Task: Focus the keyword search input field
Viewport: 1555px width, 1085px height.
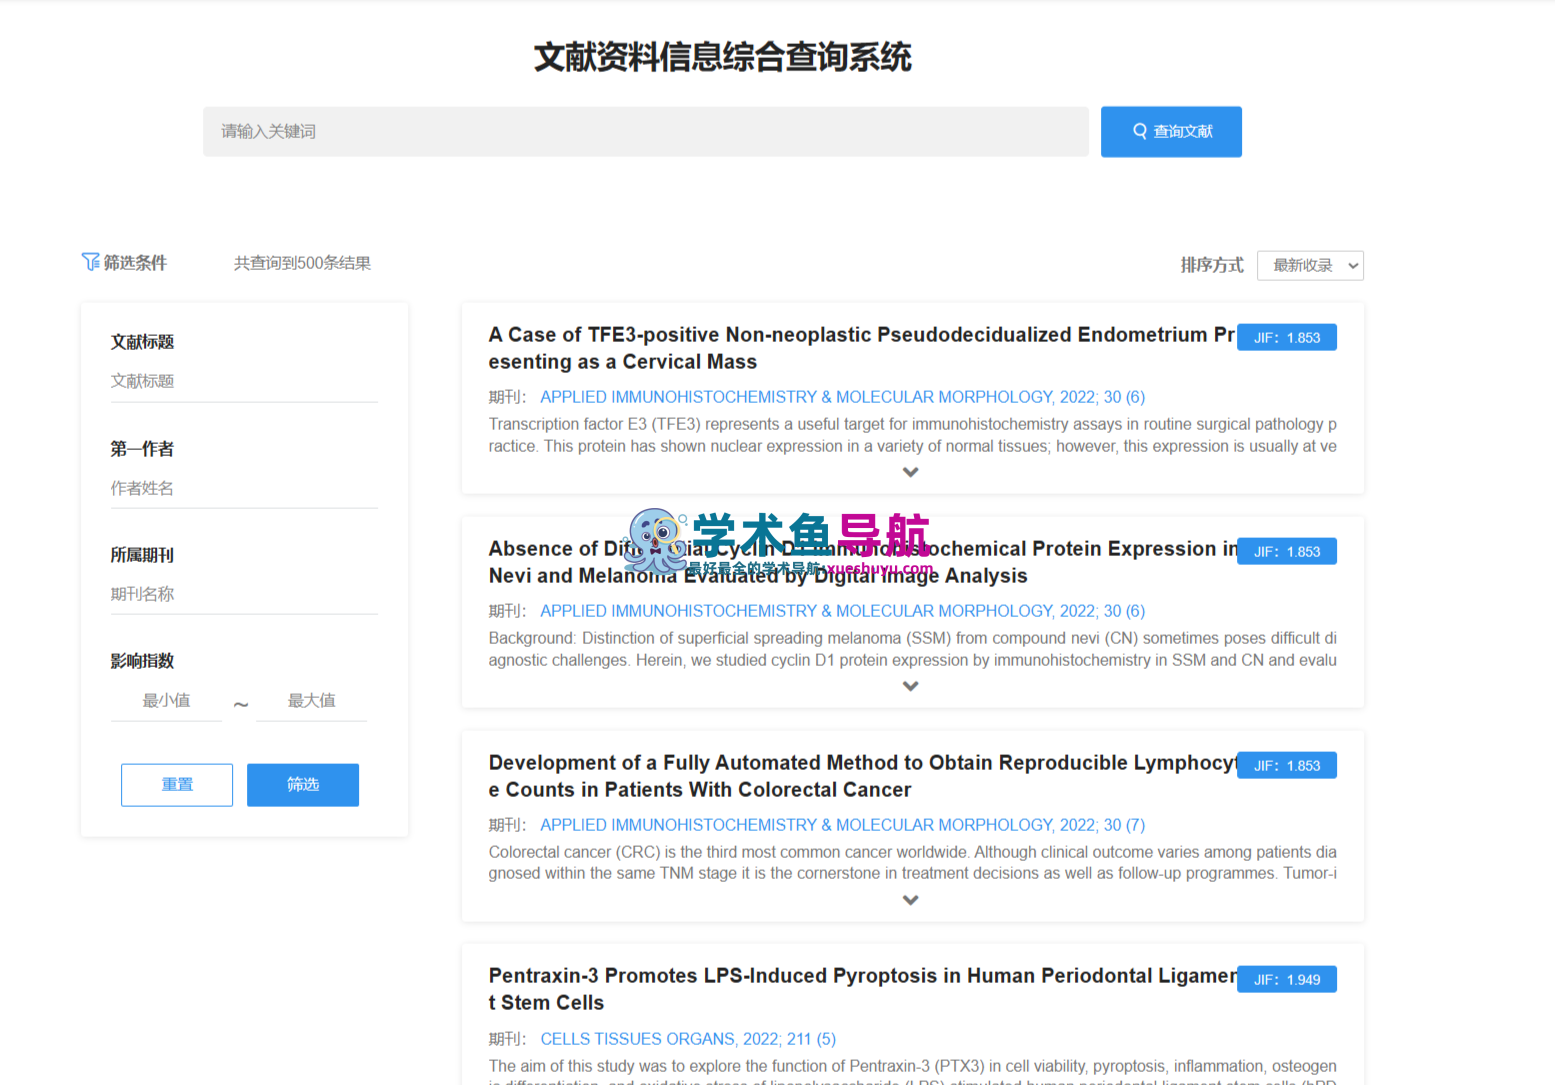Action: tap(646, 132)
